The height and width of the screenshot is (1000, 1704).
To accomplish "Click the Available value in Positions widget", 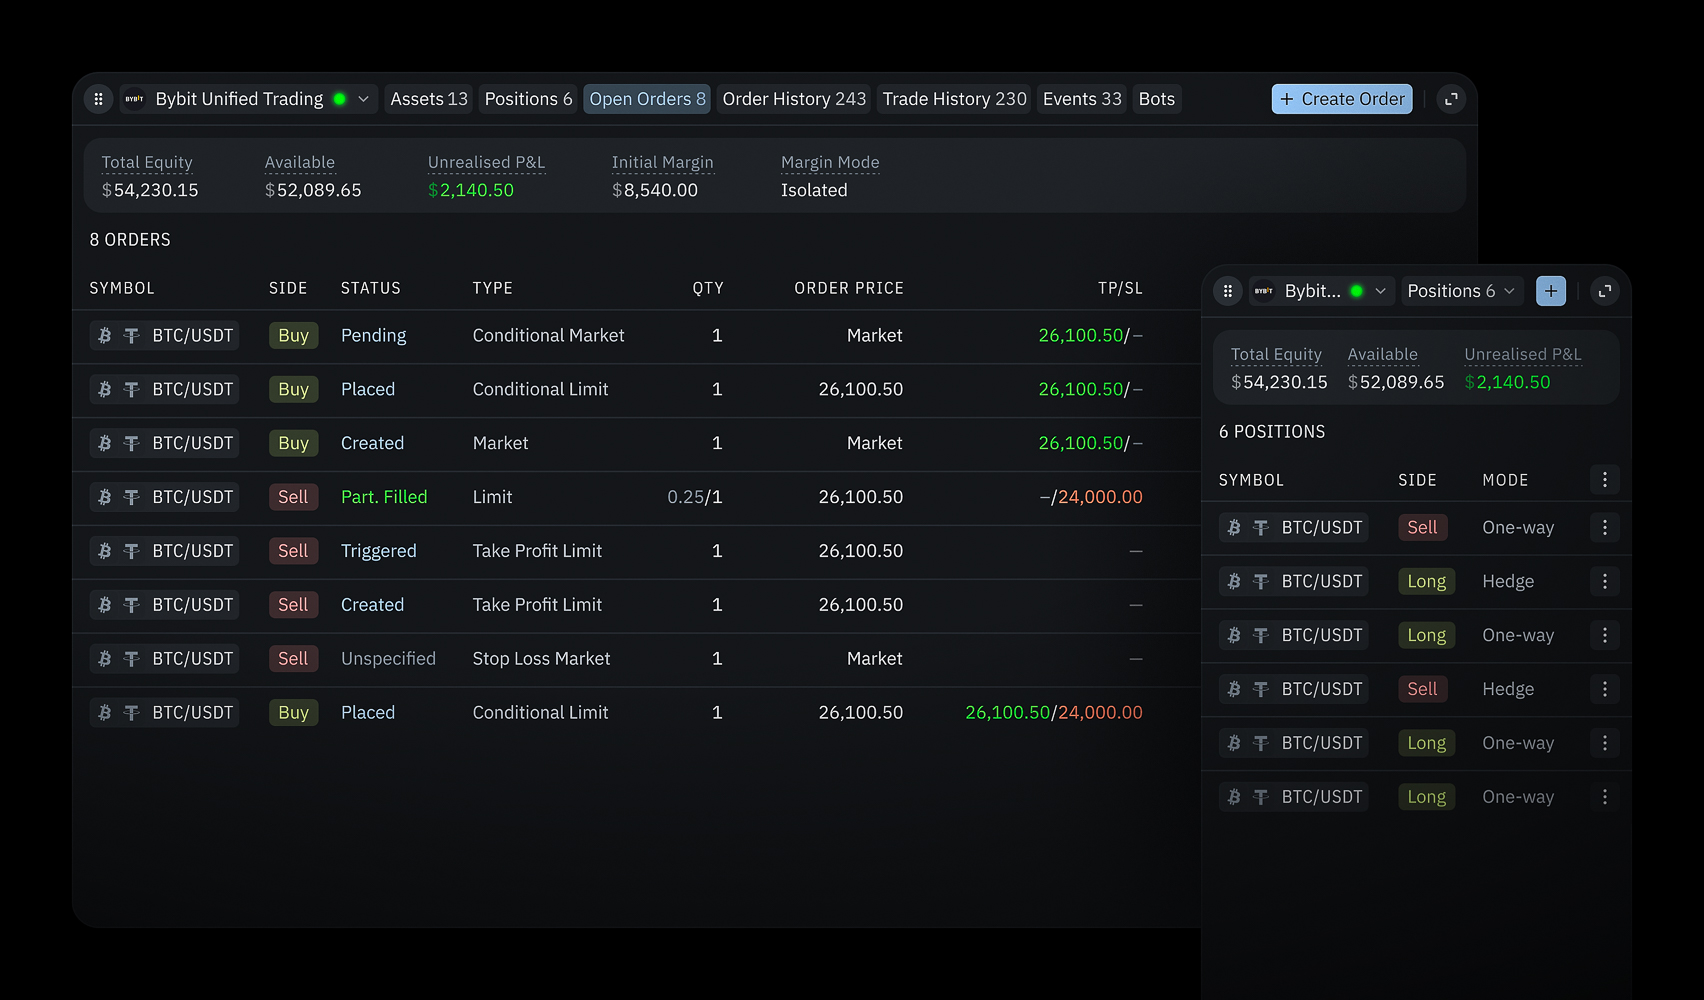I will (1396, 382).
